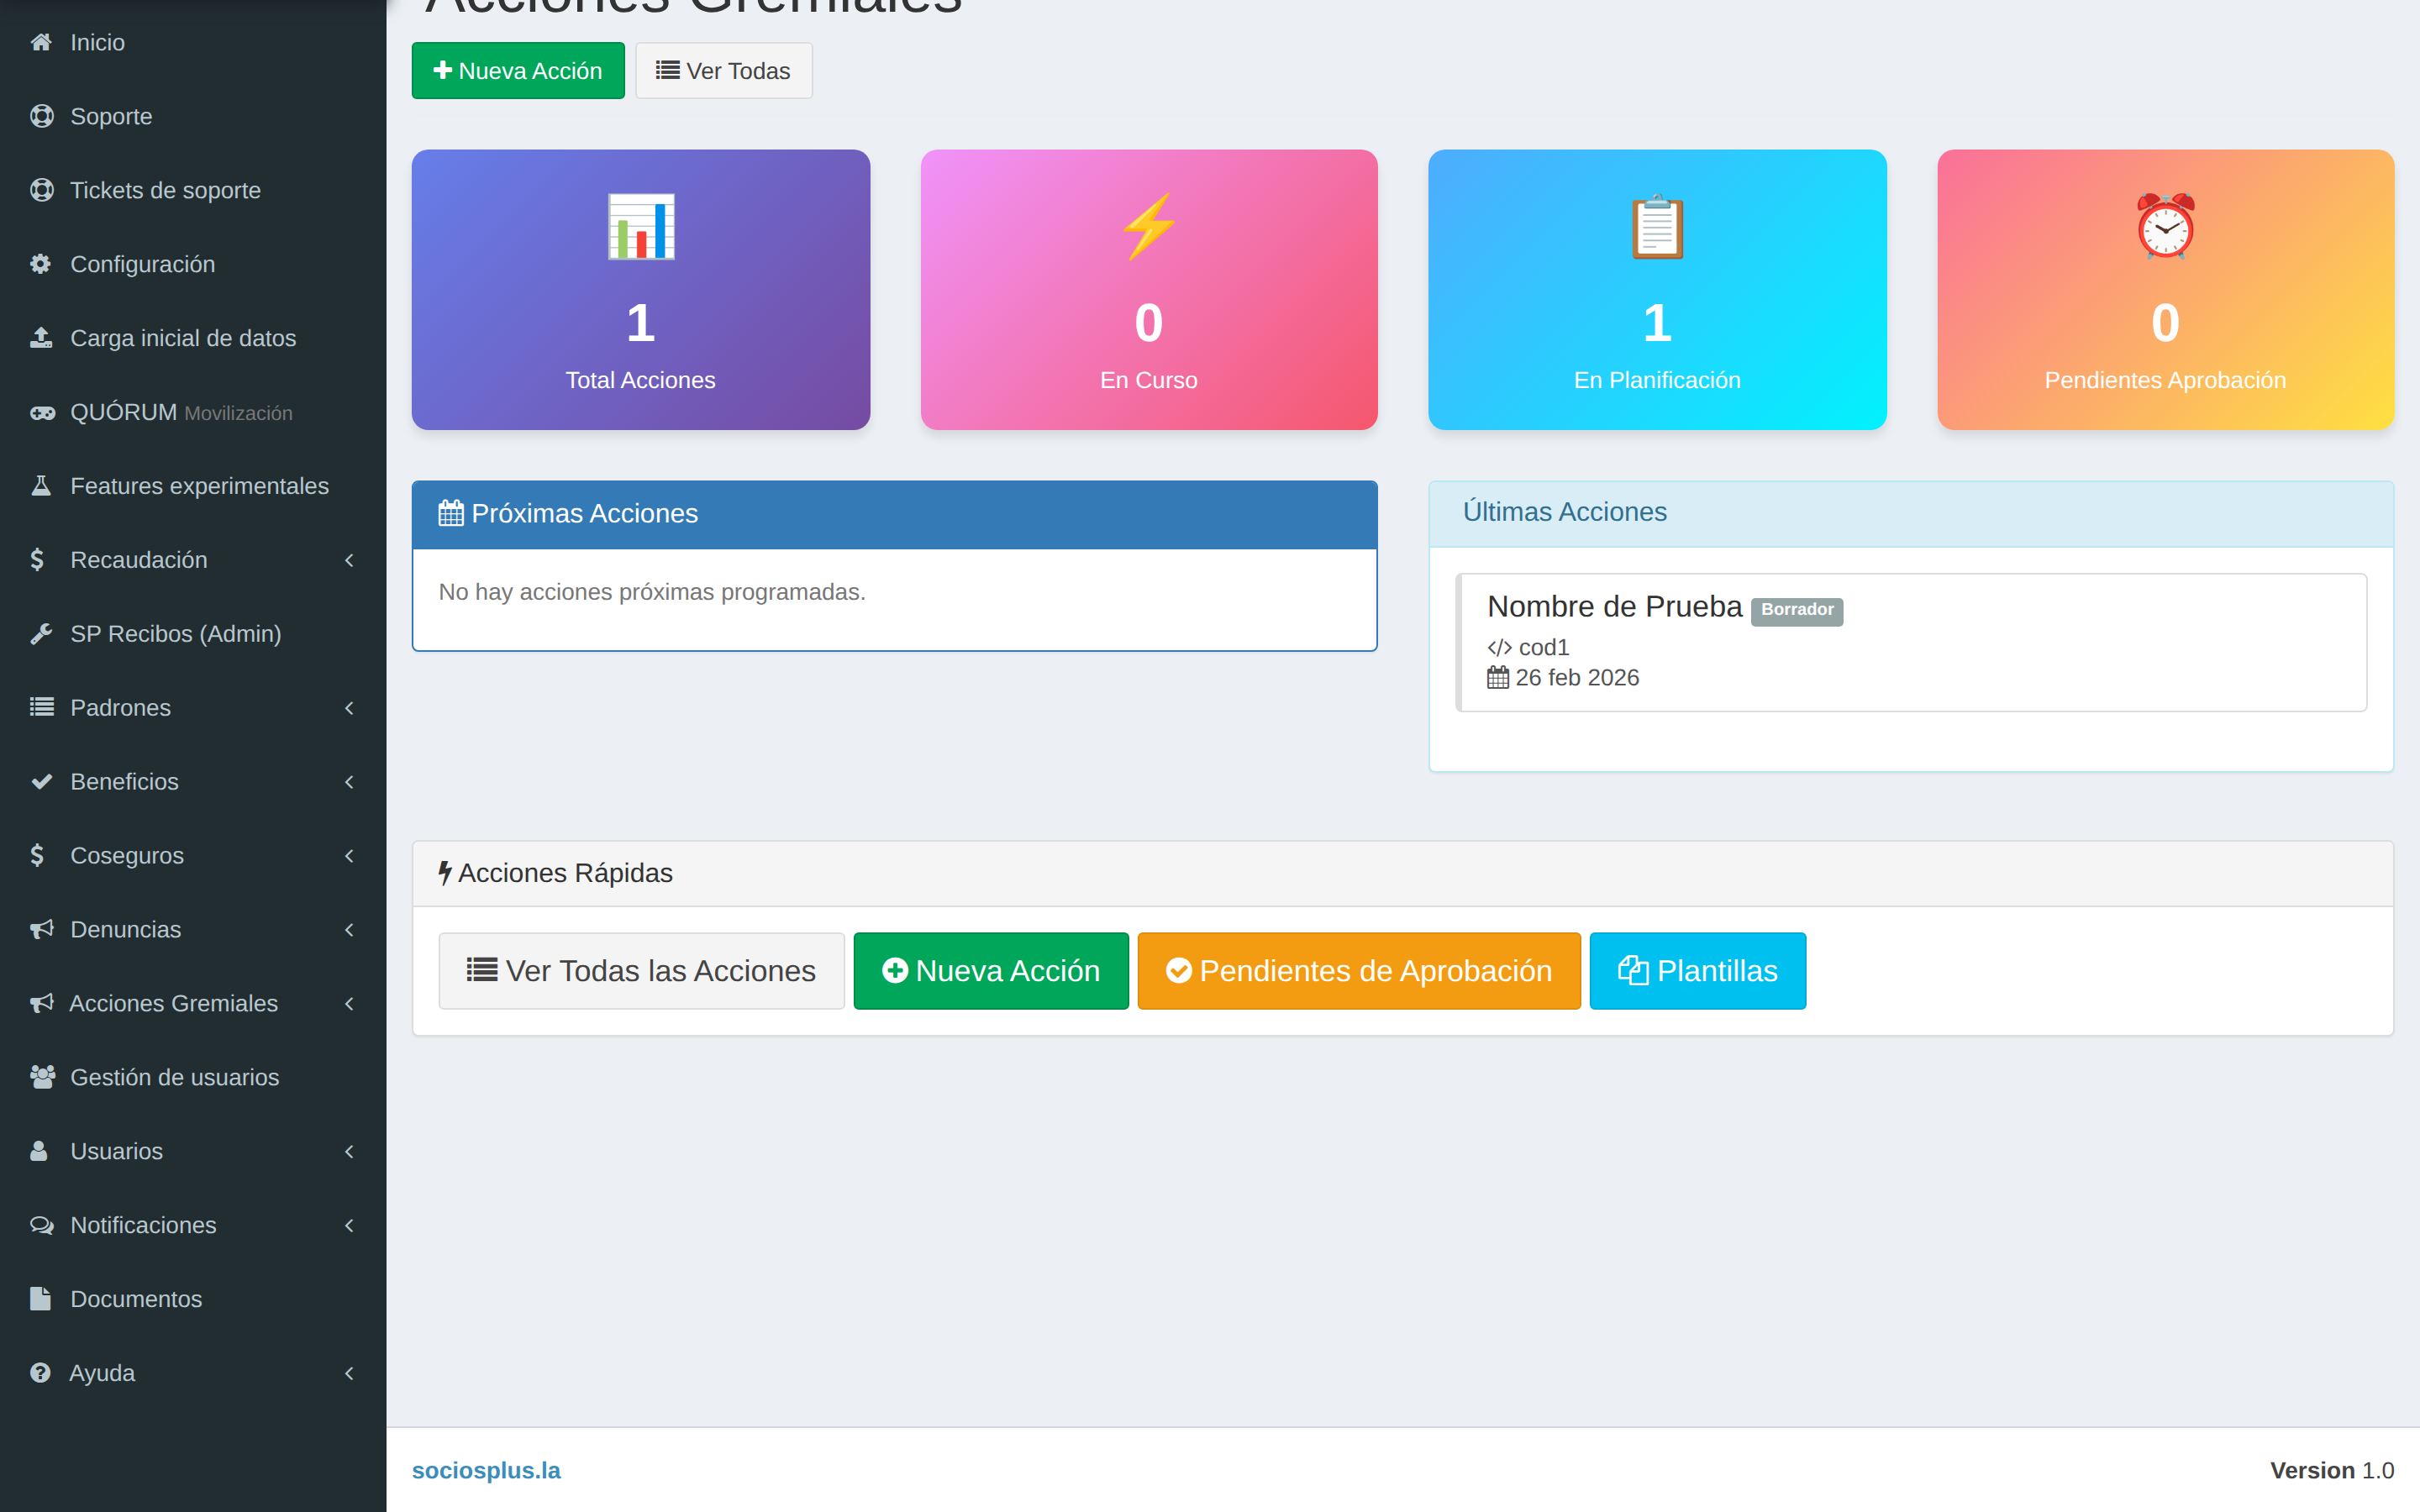Click the 26 feb 2026 date

point(1577,678)
